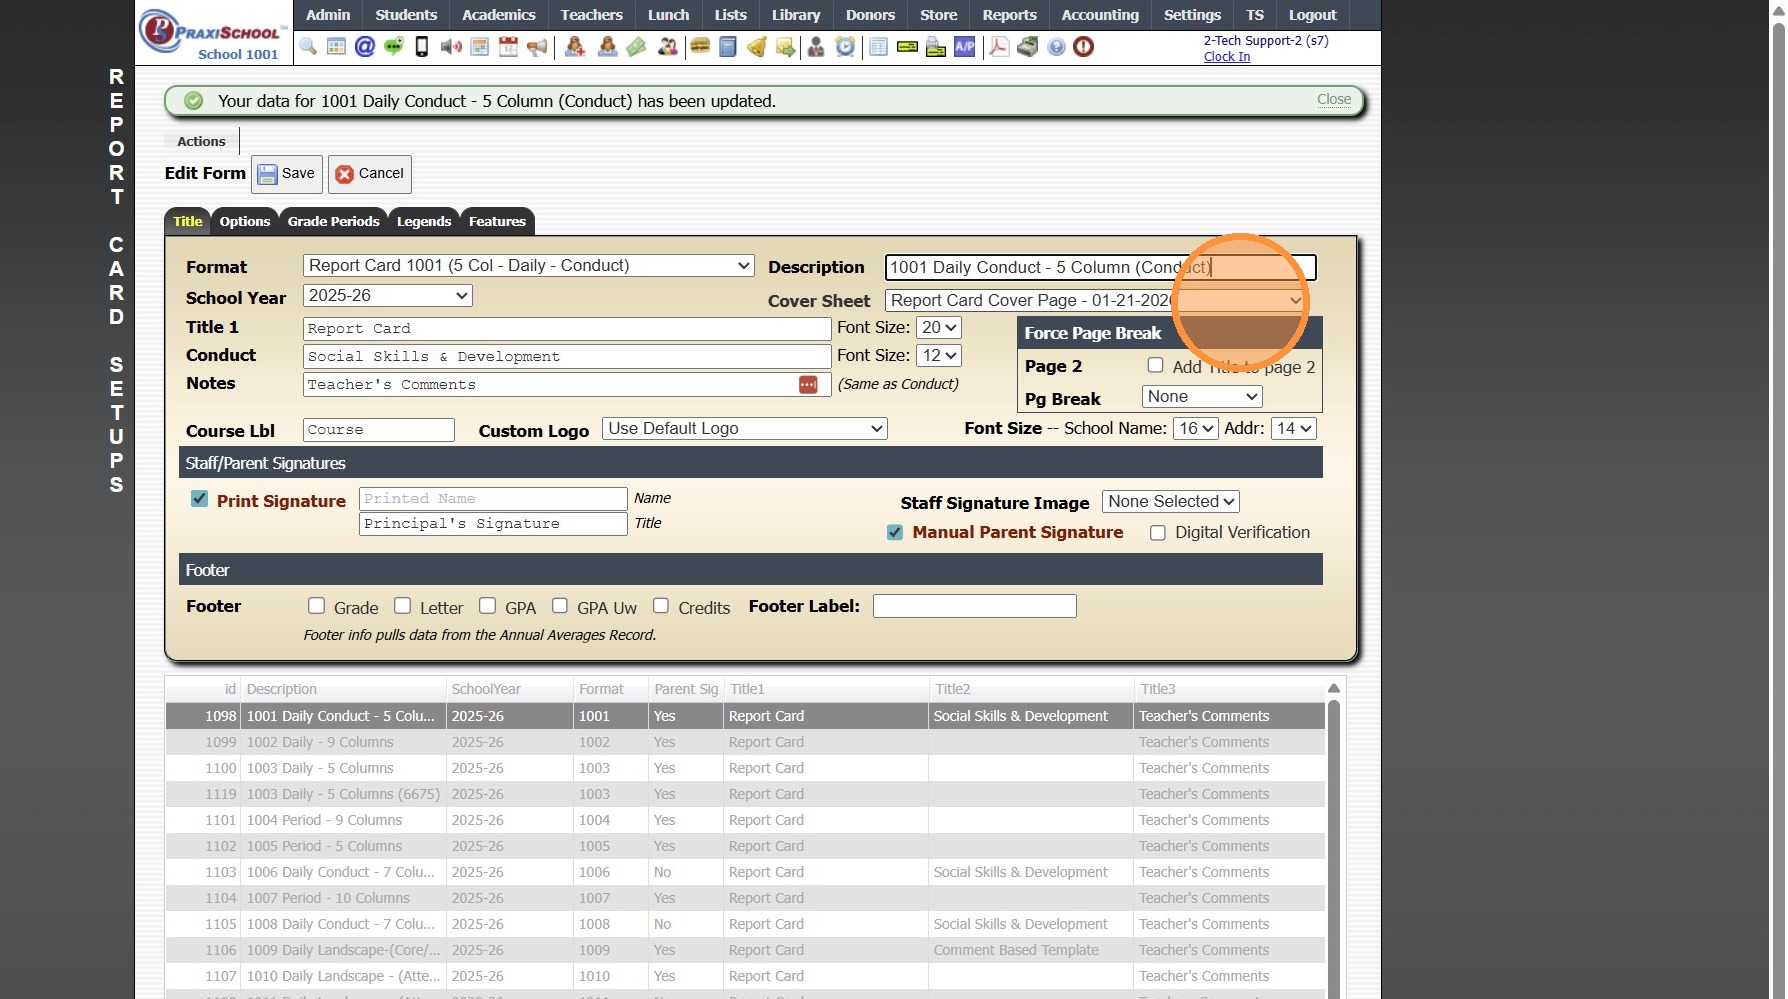Check Add Title to page 2
1788x999 pixels.
click(1155, 365)
